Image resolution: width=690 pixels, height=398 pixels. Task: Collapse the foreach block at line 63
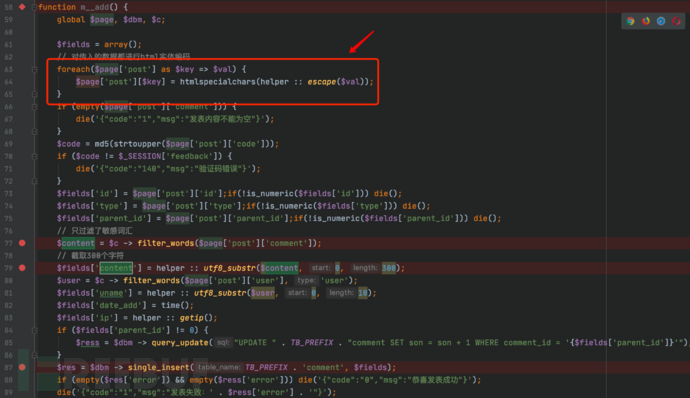[x=34, y=69]
